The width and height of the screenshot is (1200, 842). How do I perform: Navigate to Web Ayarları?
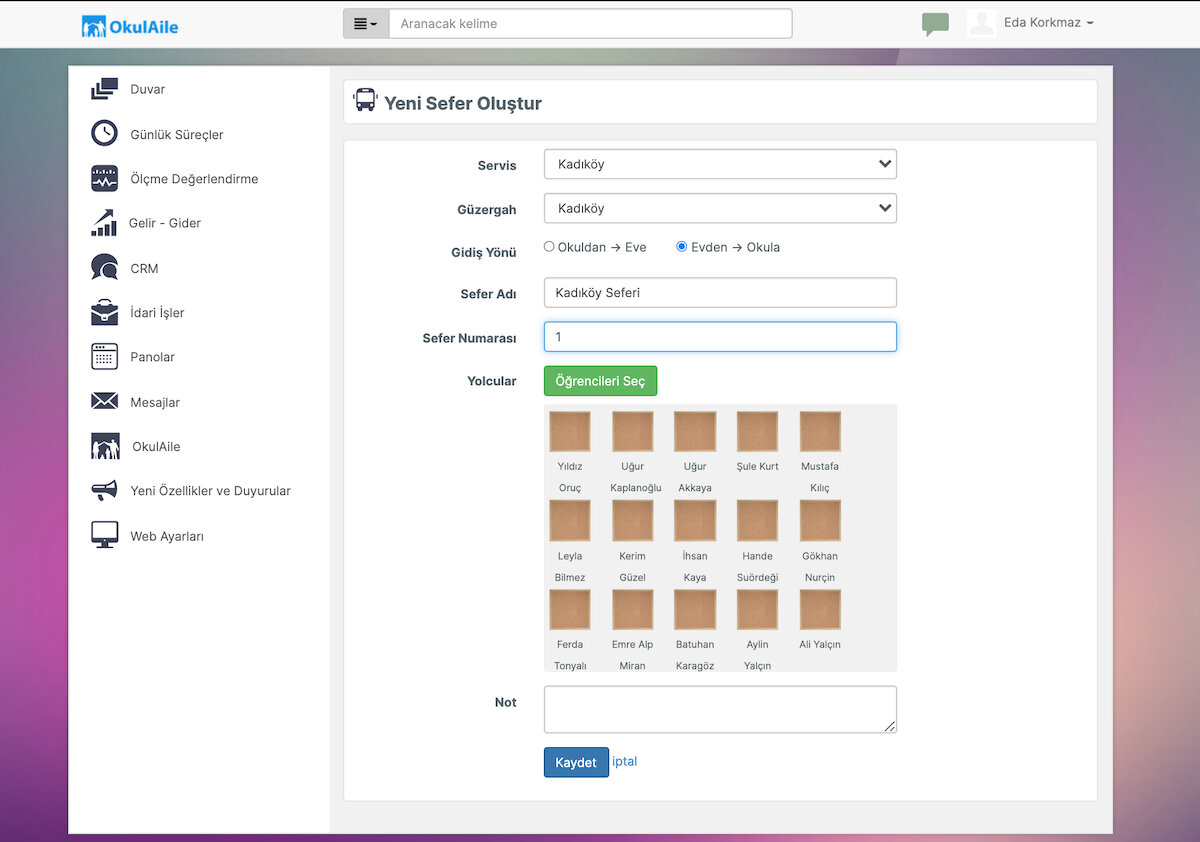tap(167, 536)
